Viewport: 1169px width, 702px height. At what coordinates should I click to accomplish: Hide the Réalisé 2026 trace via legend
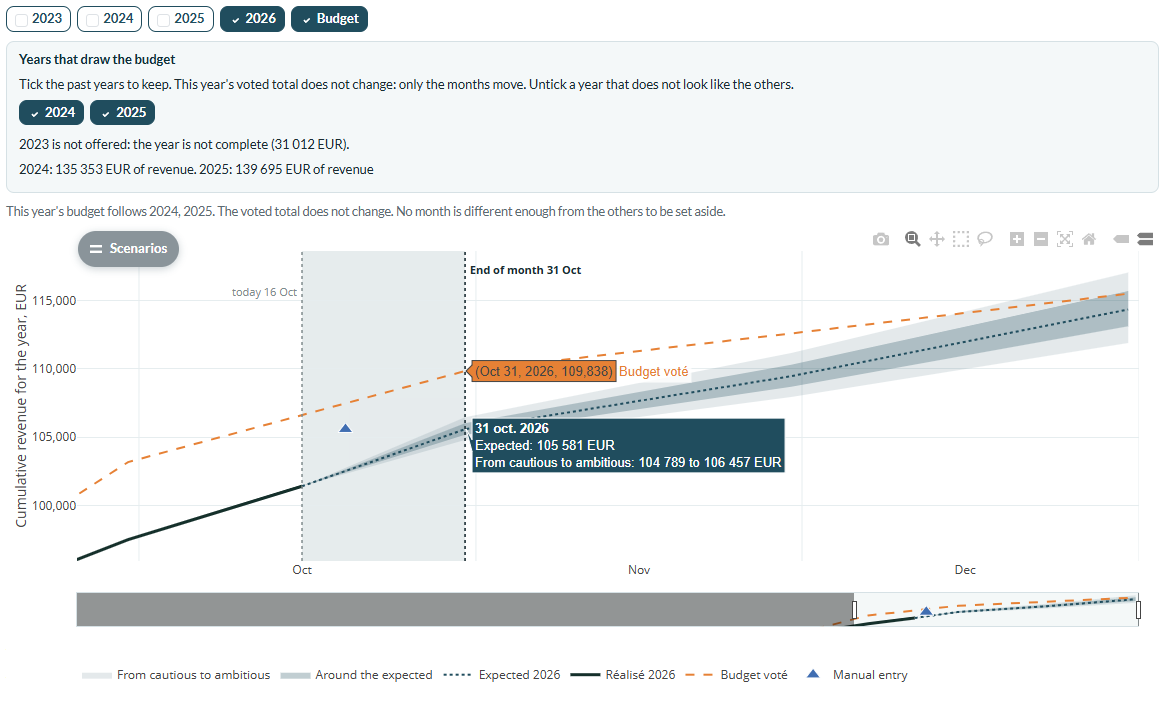coord(623,674)
